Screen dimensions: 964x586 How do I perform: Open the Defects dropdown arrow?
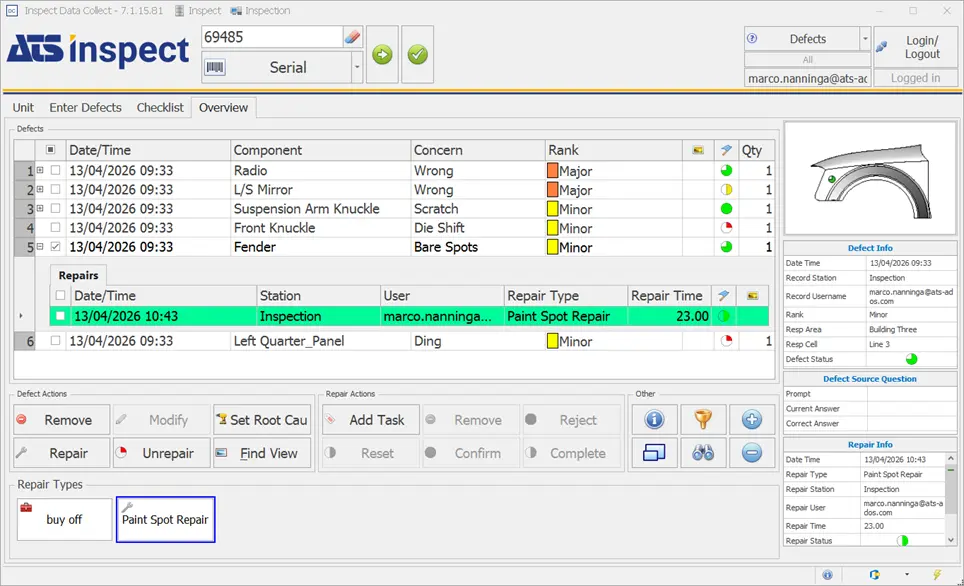click(x=864, y=39)
